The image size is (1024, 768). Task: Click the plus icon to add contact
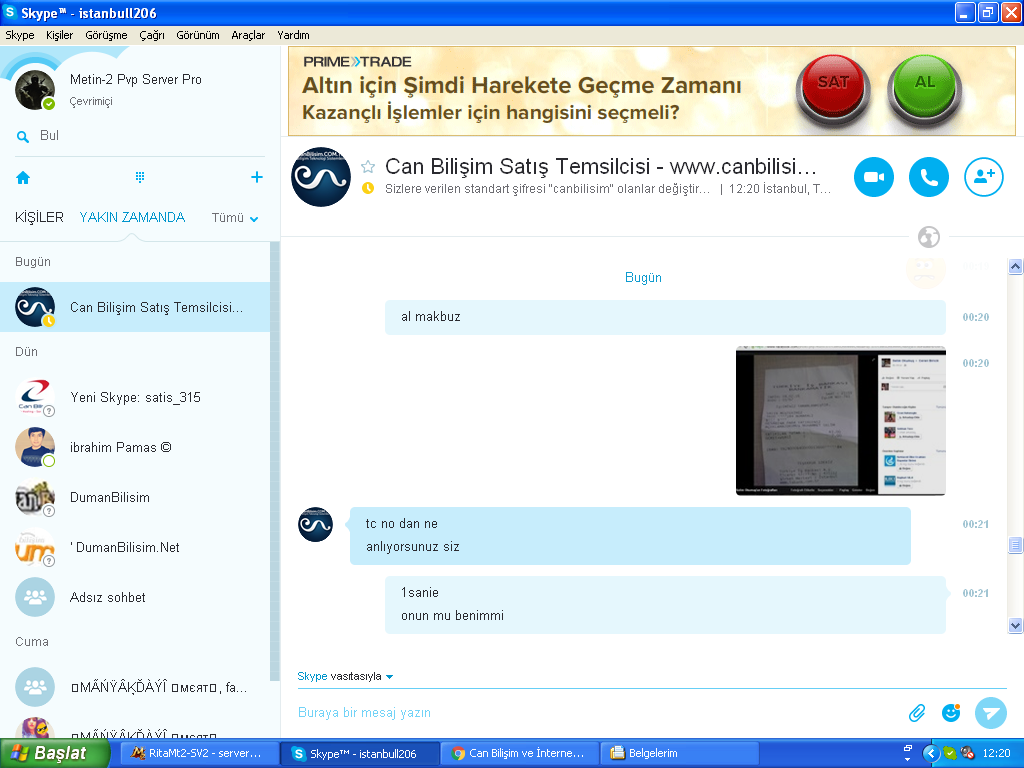(256, 177)
